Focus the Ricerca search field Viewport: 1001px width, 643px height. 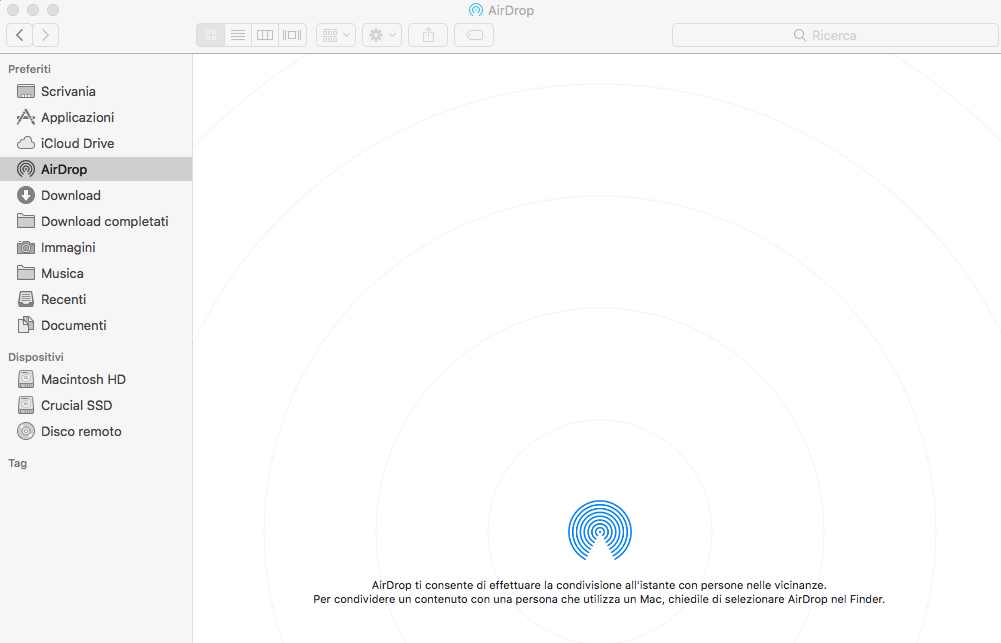click(x=835, y=35)
